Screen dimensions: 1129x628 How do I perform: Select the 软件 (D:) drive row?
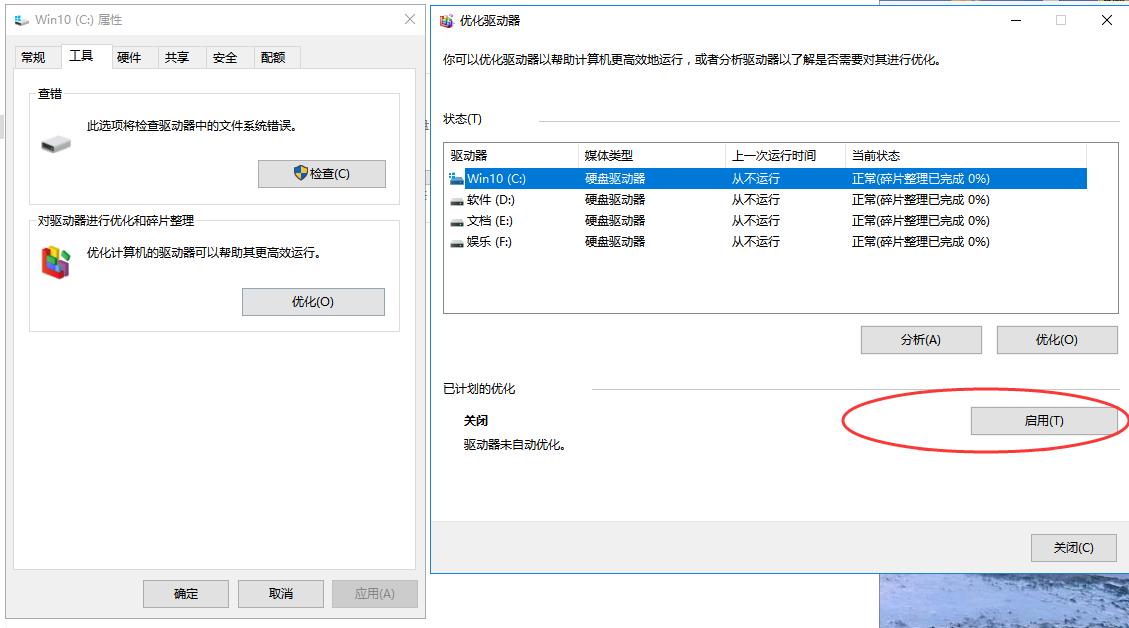pos(766,199)
